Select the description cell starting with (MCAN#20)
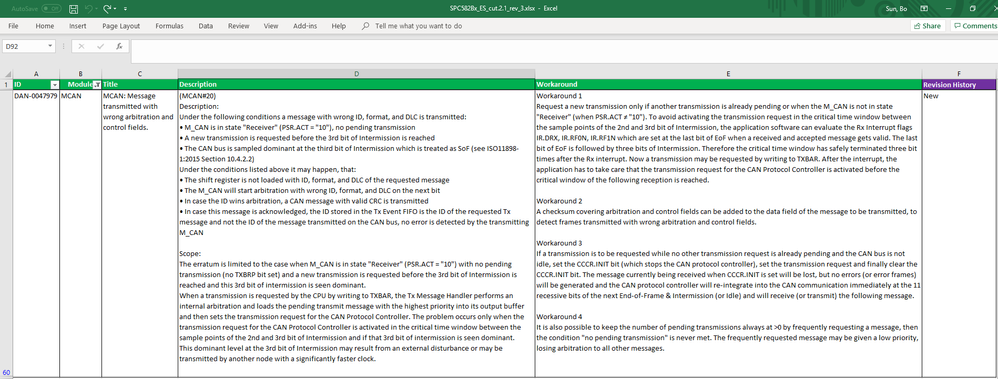The height and width of the screenshot is (379, 998). [x=356, y=233]
